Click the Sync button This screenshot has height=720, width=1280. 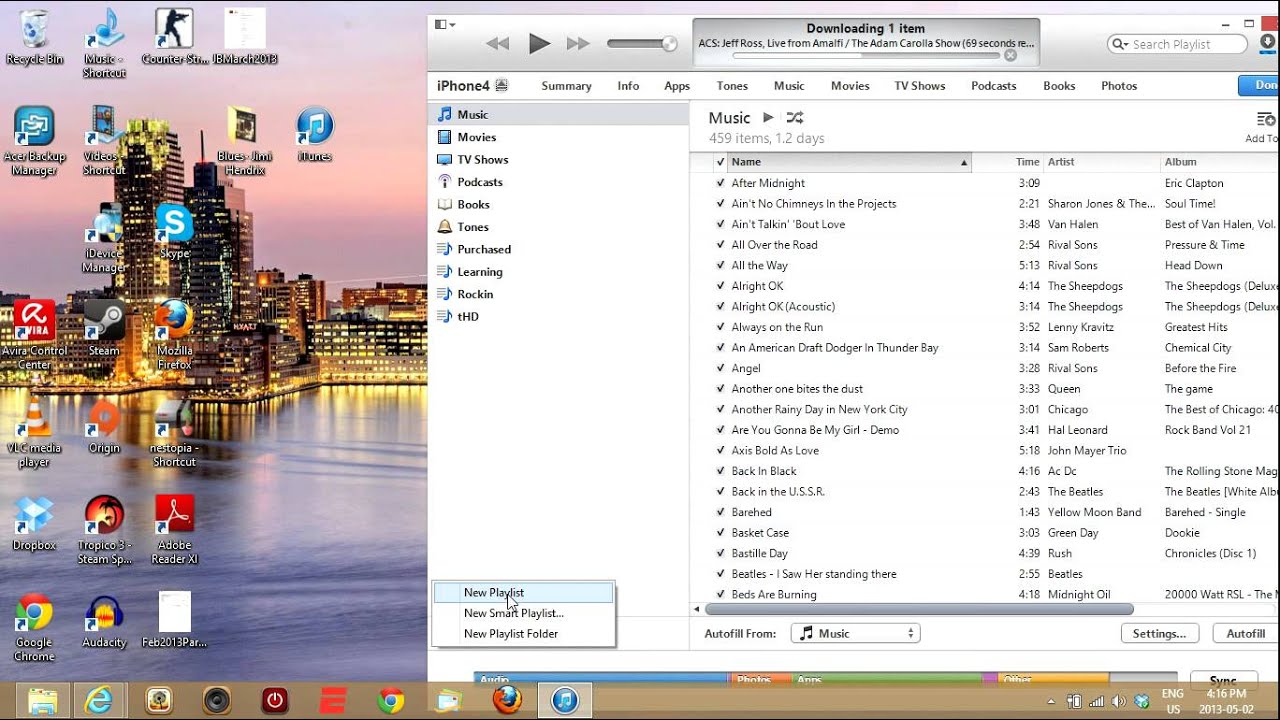[1223, 681]
